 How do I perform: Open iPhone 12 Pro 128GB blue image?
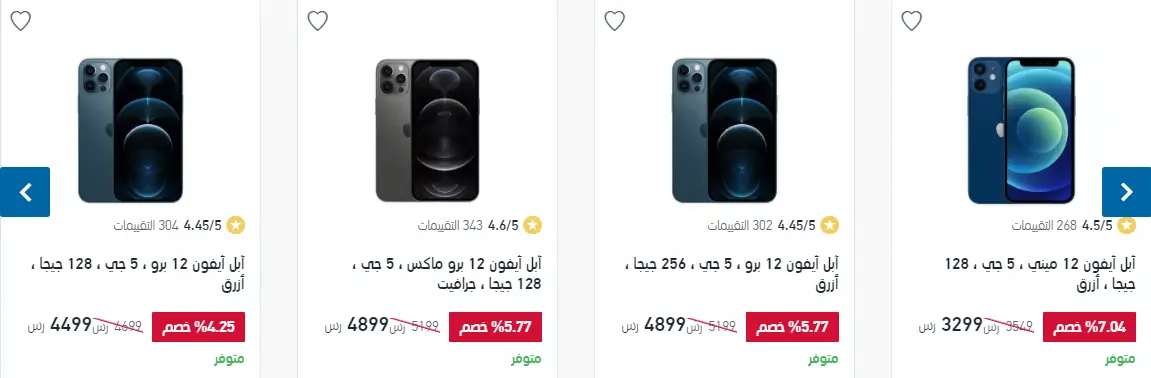click(x=130, y=130)
